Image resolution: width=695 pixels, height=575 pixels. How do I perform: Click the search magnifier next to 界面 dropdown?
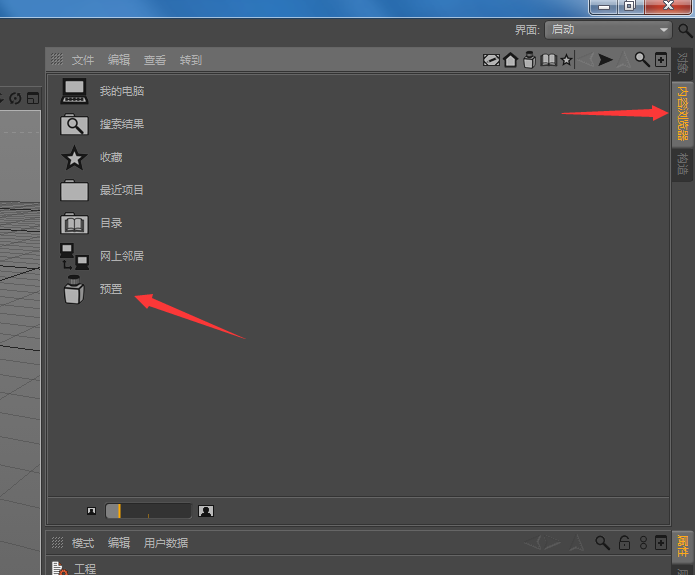point(685,30)
